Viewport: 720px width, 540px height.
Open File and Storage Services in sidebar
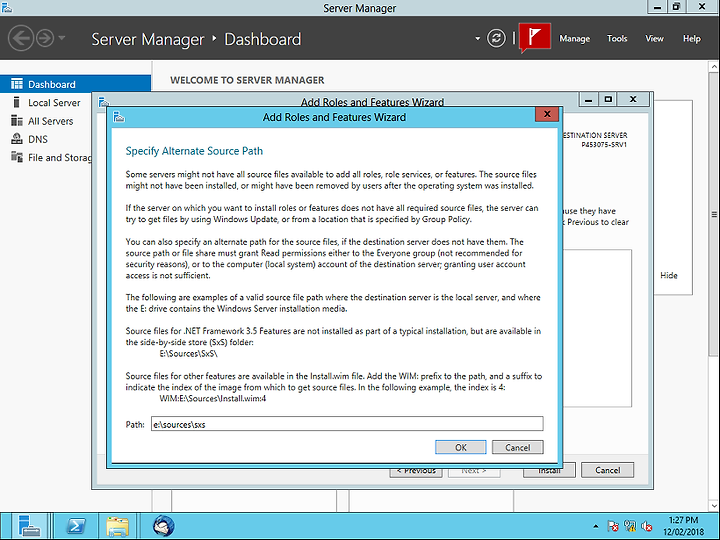point(60,158)
